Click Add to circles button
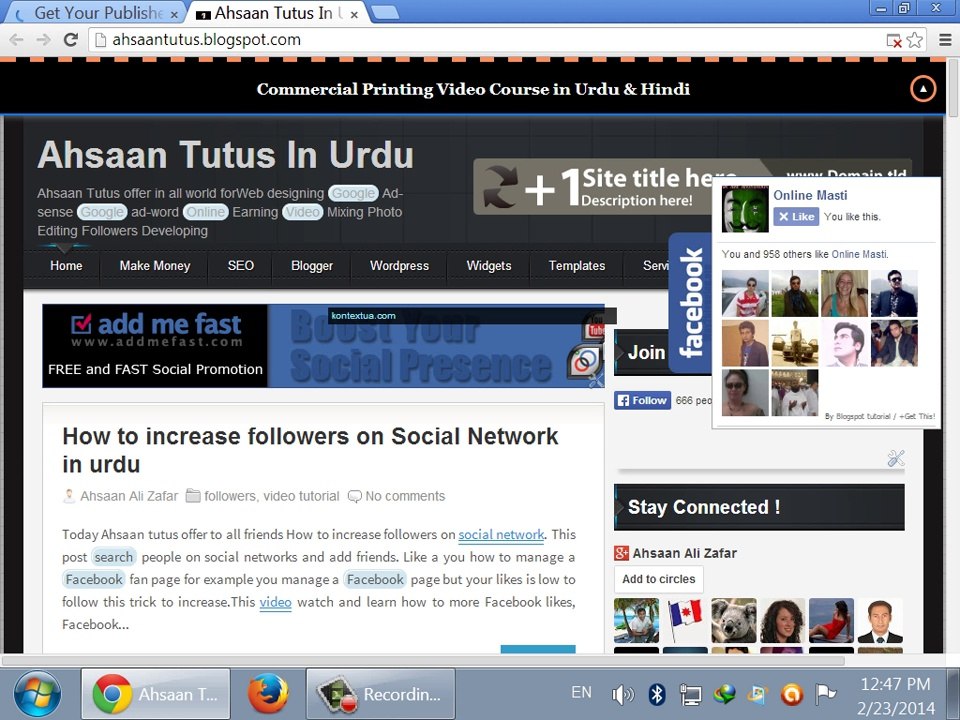The width and height of the screenshot is (960, 720). [x=659, y=579]
